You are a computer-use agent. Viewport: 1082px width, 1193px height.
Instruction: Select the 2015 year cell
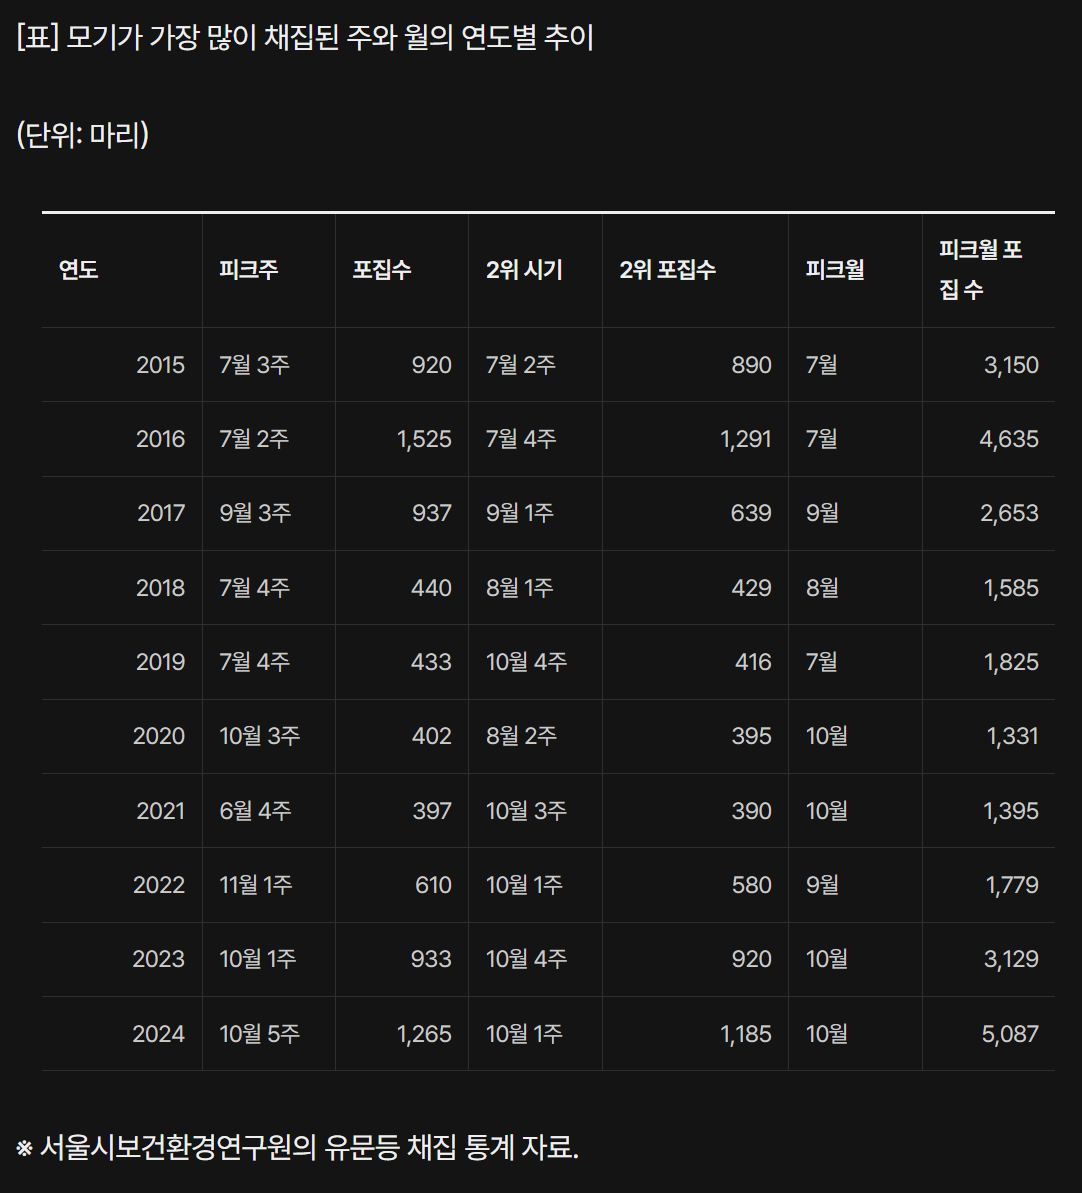pos(161,365)
